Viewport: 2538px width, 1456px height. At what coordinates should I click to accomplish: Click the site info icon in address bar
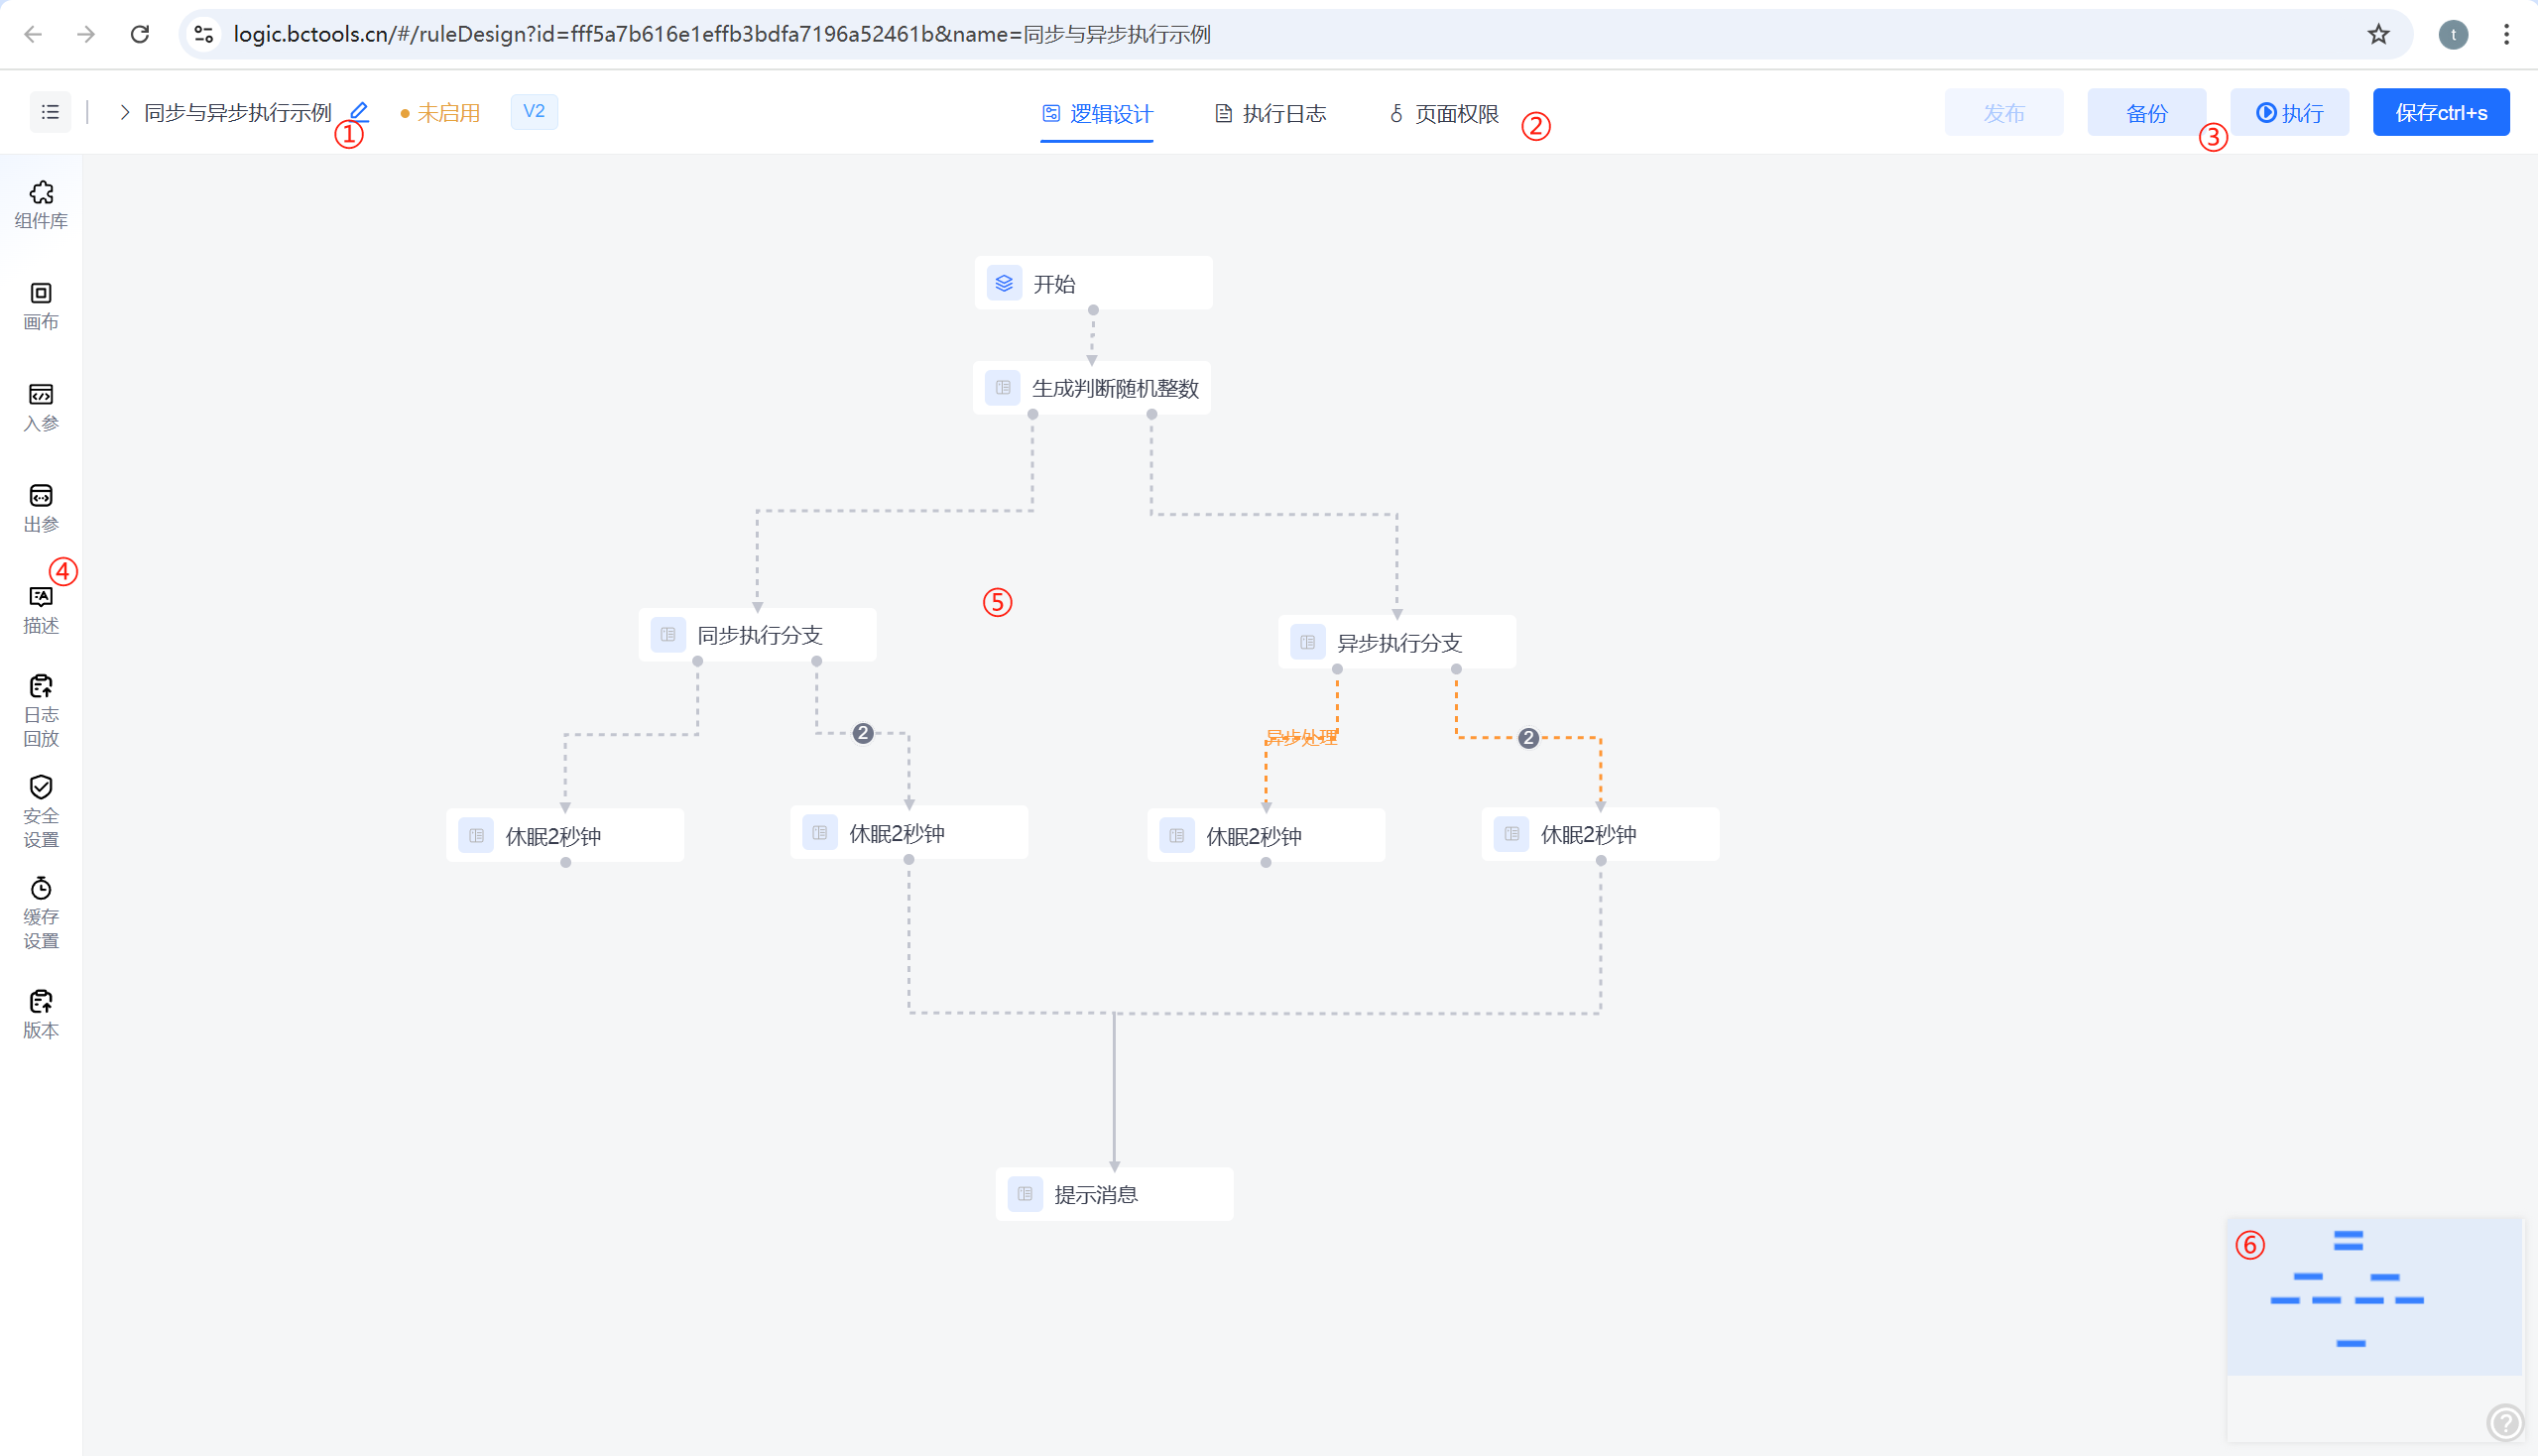(x=204, y=34)
